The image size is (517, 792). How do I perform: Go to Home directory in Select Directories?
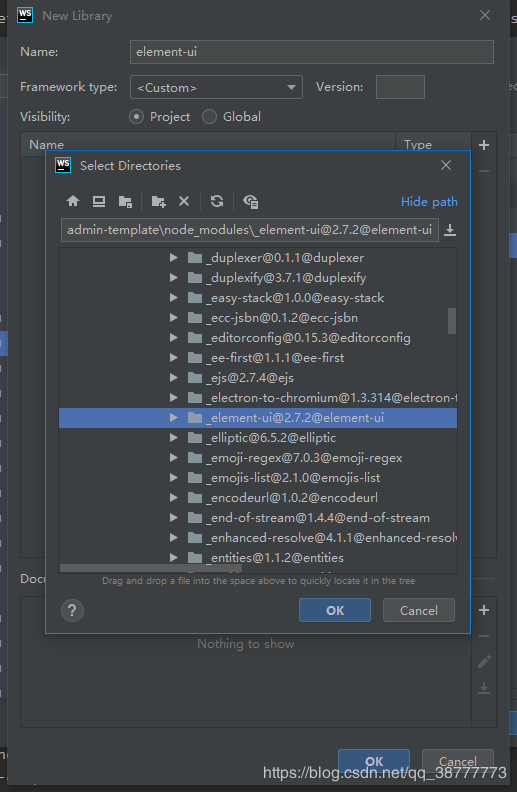pyautogui.click(x=73, y=201)
